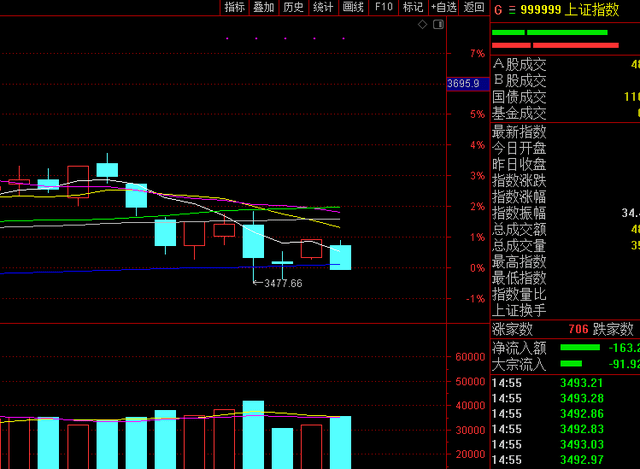The width and height of the screenshot is (640, 469).
Task: Click the green 大宗流入 bar
Action: click(x=571, y=363)
